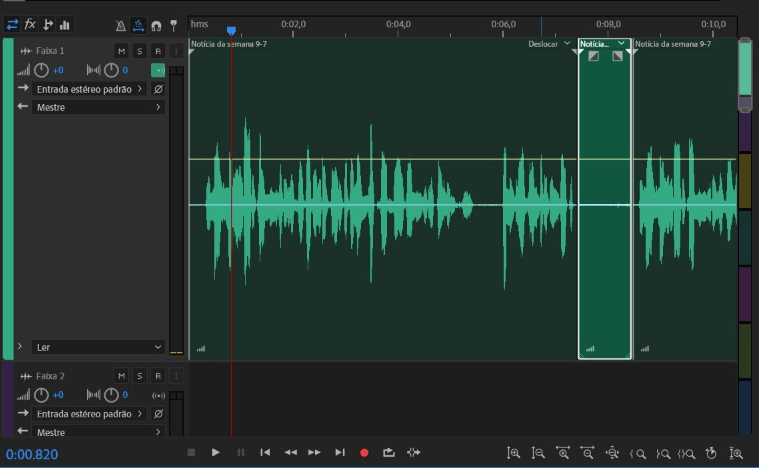
Task: Zoom in amplitude icon
Action: tap(513, 453)
